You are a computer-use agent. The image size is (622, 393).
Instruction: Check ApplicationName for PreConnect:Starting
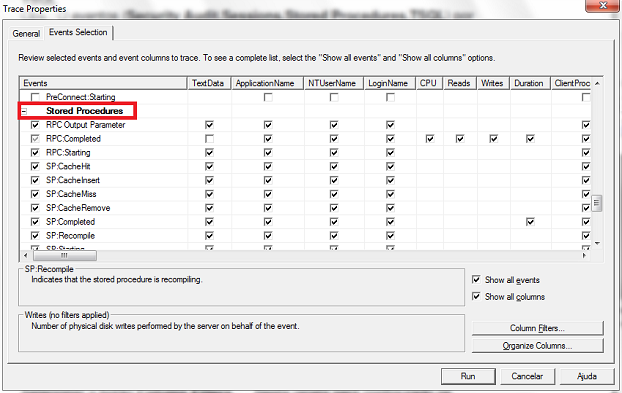pyautogui.click(x=268, y=97)
